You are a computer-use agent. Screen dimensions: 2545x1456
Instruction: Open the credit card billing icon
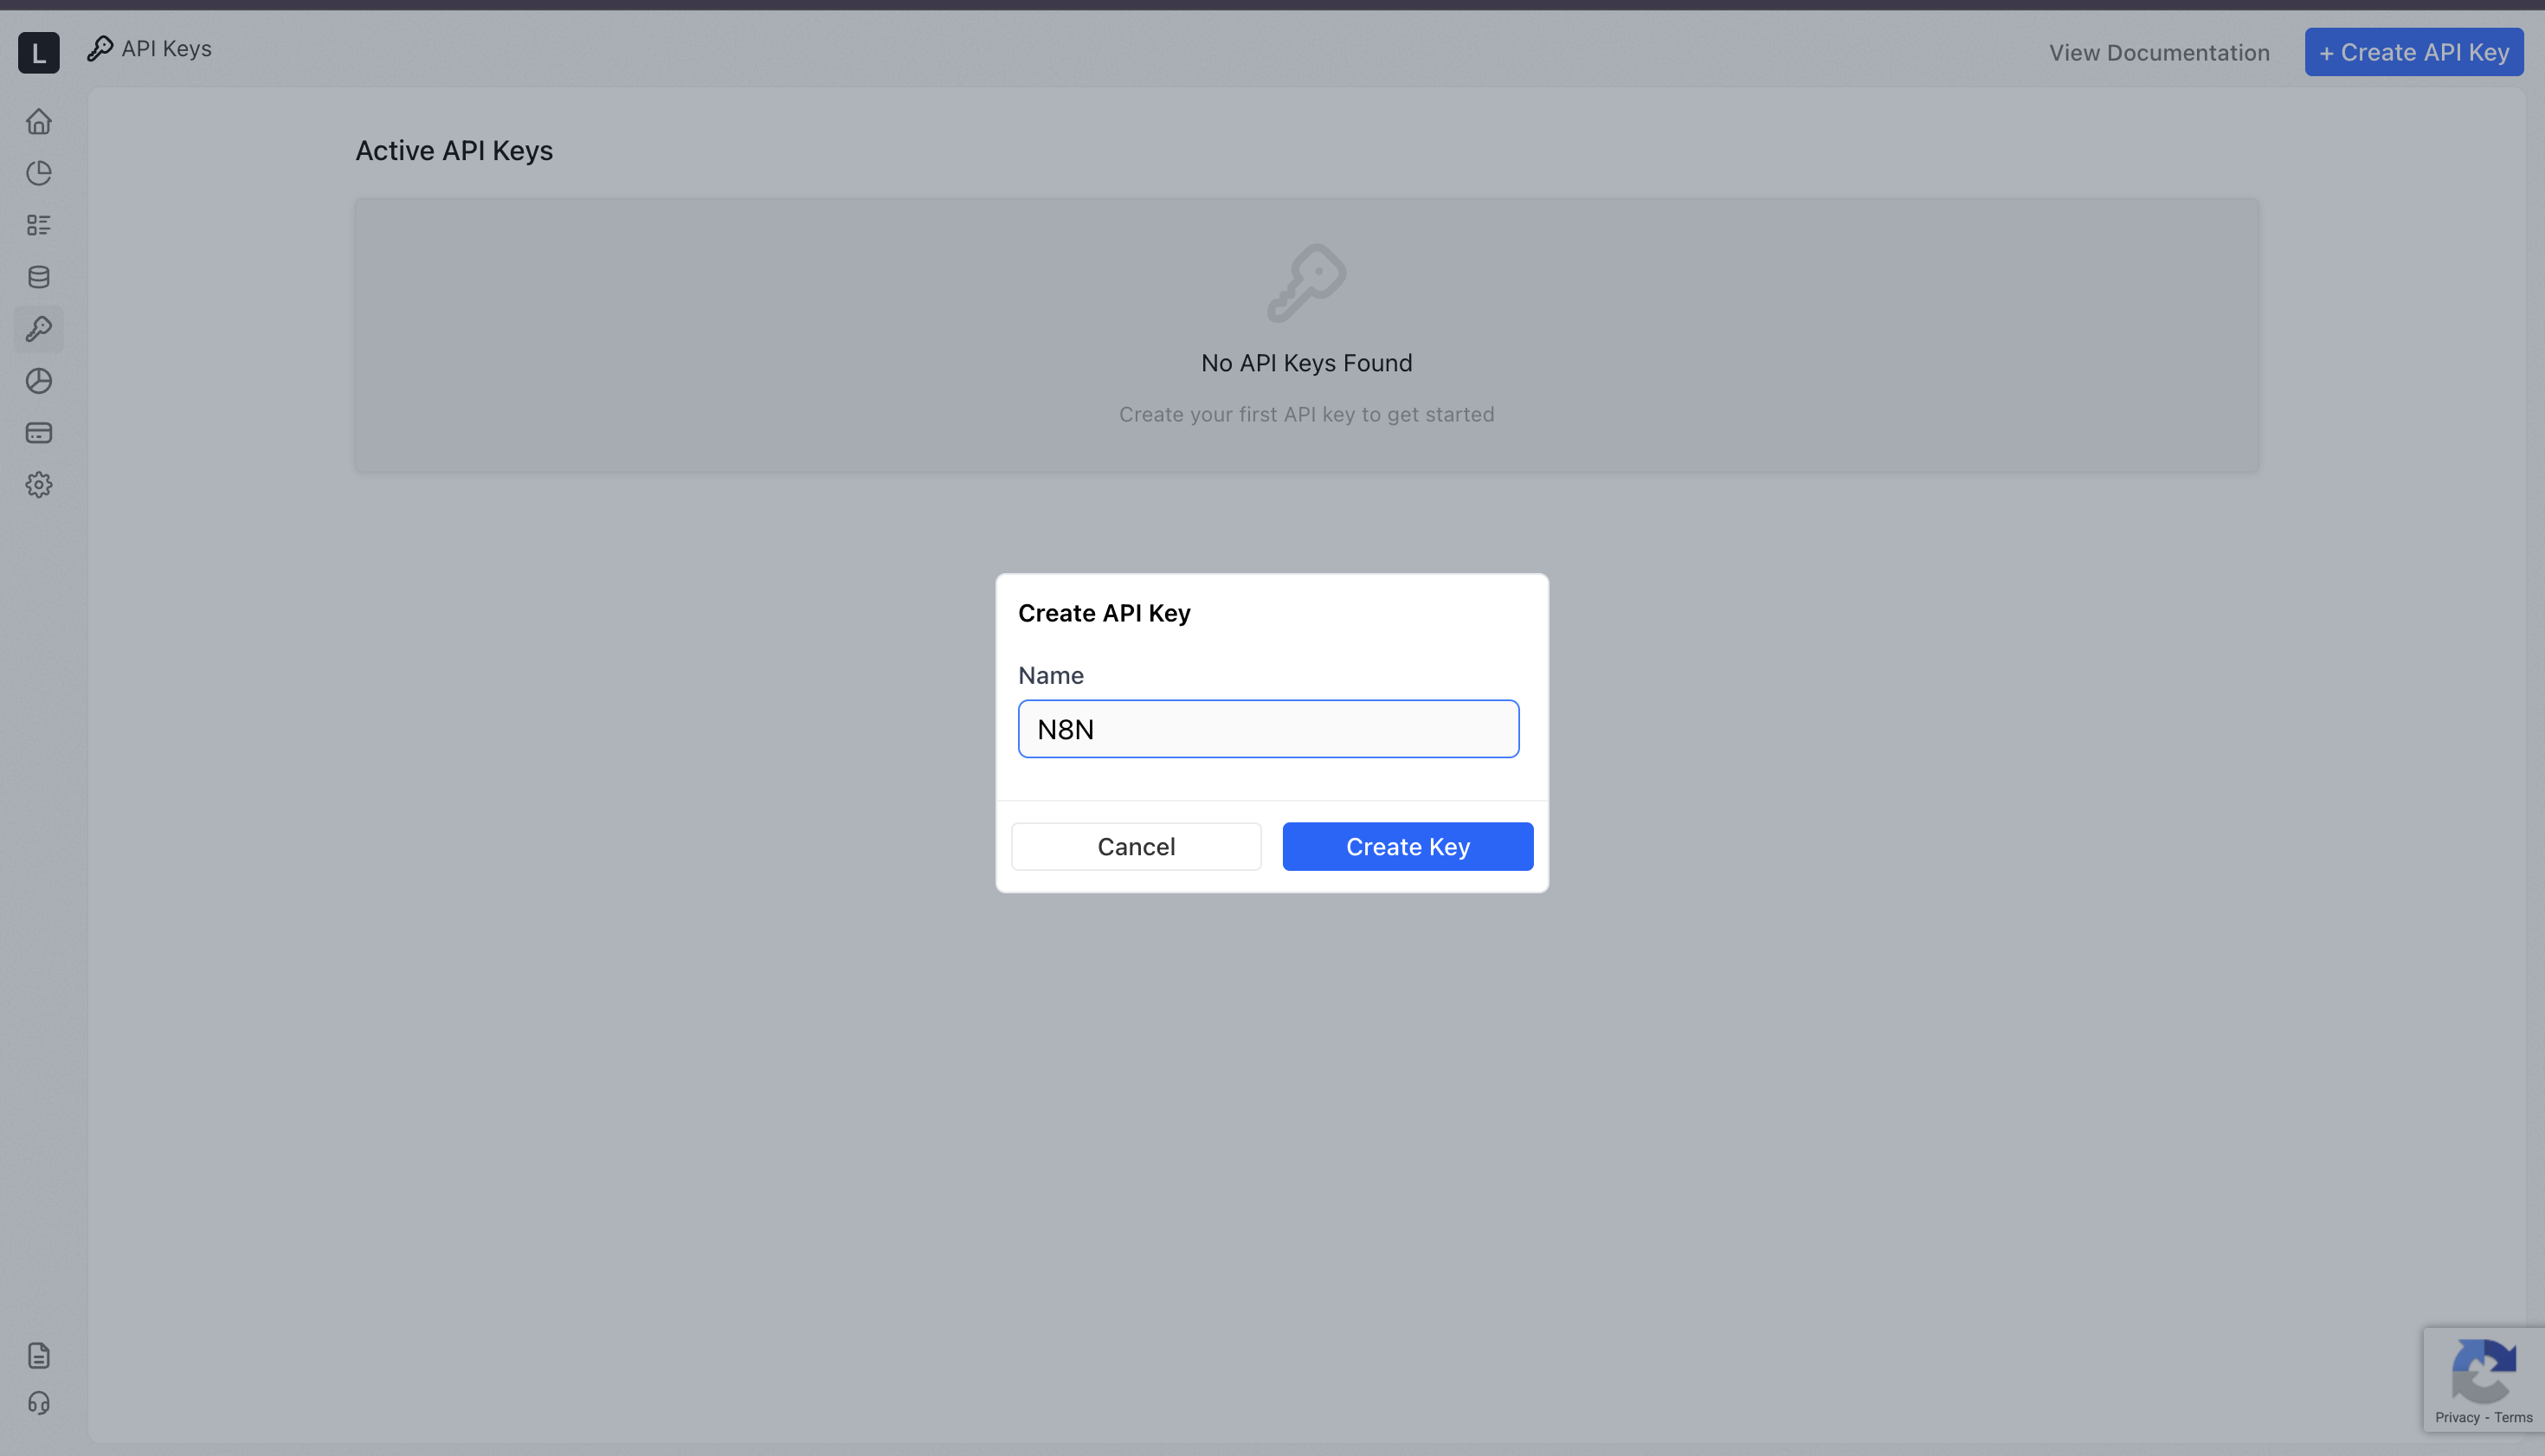pyautogui.click(x=38, y=433)
